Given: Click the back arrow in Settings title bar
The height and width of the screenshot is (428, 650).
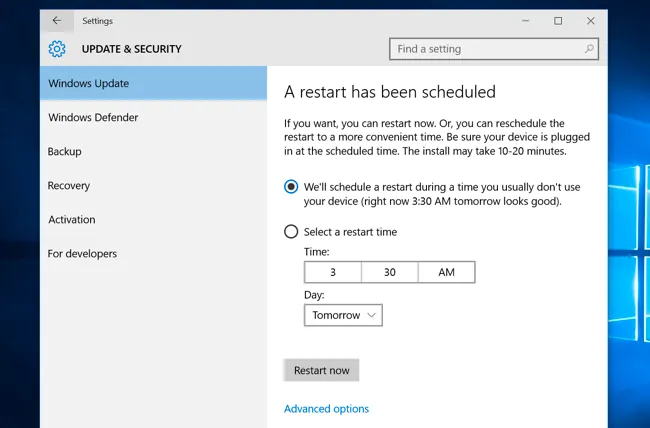Looking at the screenshot, I should coord(57,21).
